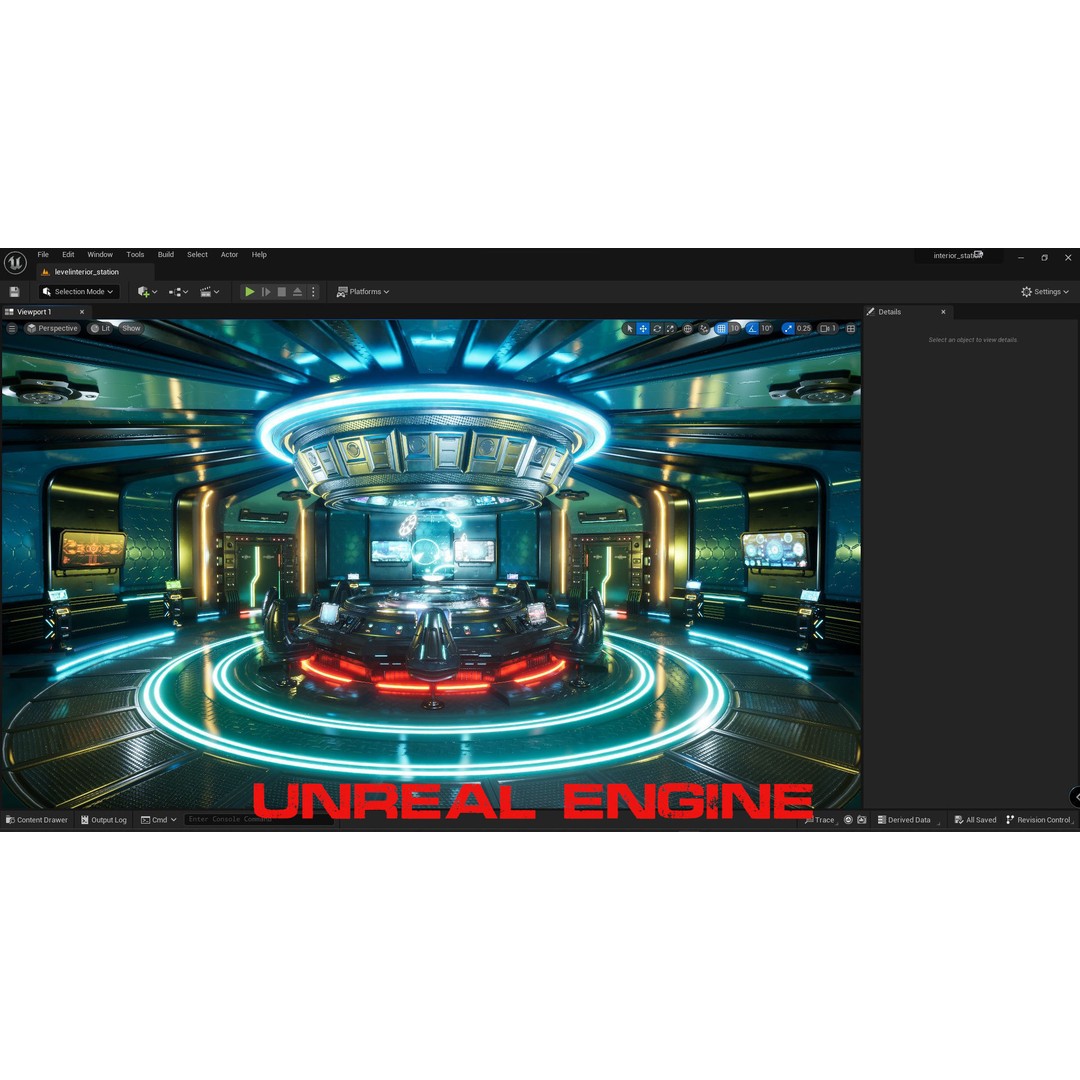Open the viewport Show flags menu

131,329
